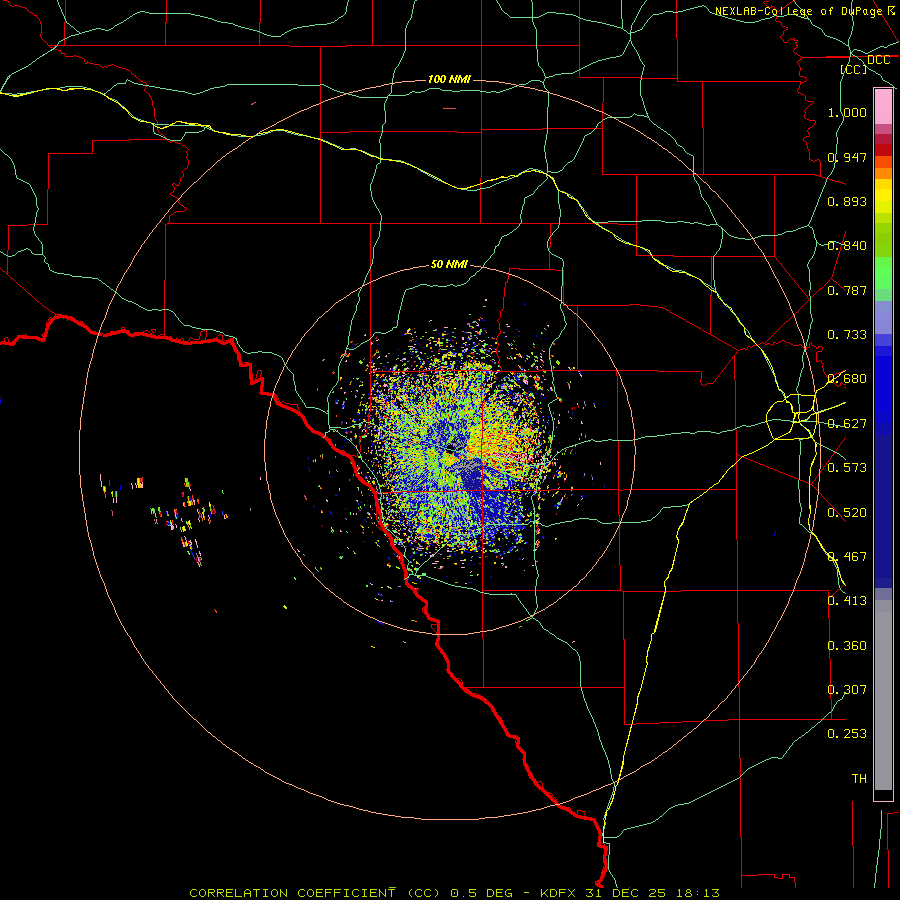This screenshot has width=900, height=900.
Task: Pick the pink segment of the color bar
Action: 883,107
